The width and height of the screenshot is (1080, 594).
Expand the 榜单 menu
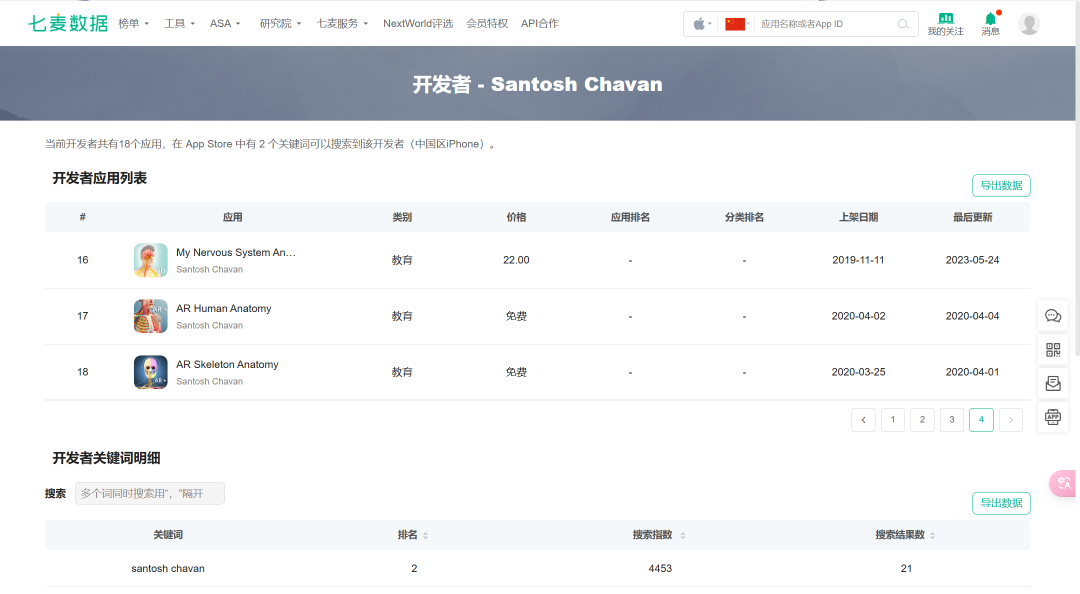click(133, 23)
